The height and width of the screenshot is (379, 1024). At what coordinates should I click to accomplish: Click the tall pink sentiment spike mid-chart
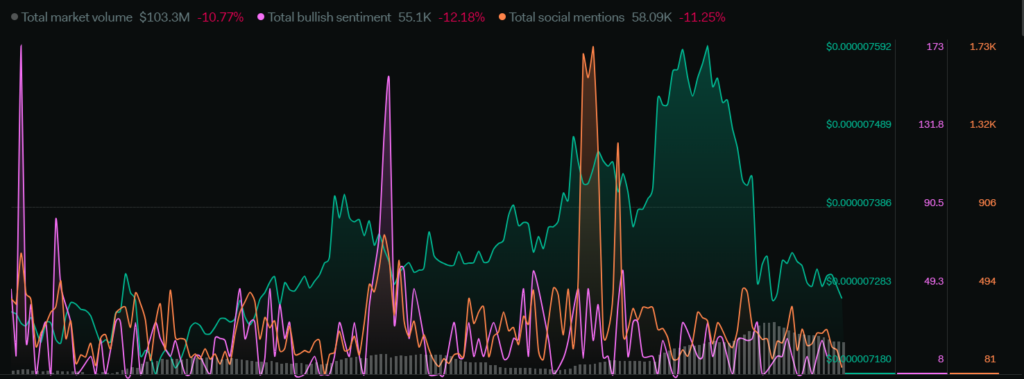point(389,78)
